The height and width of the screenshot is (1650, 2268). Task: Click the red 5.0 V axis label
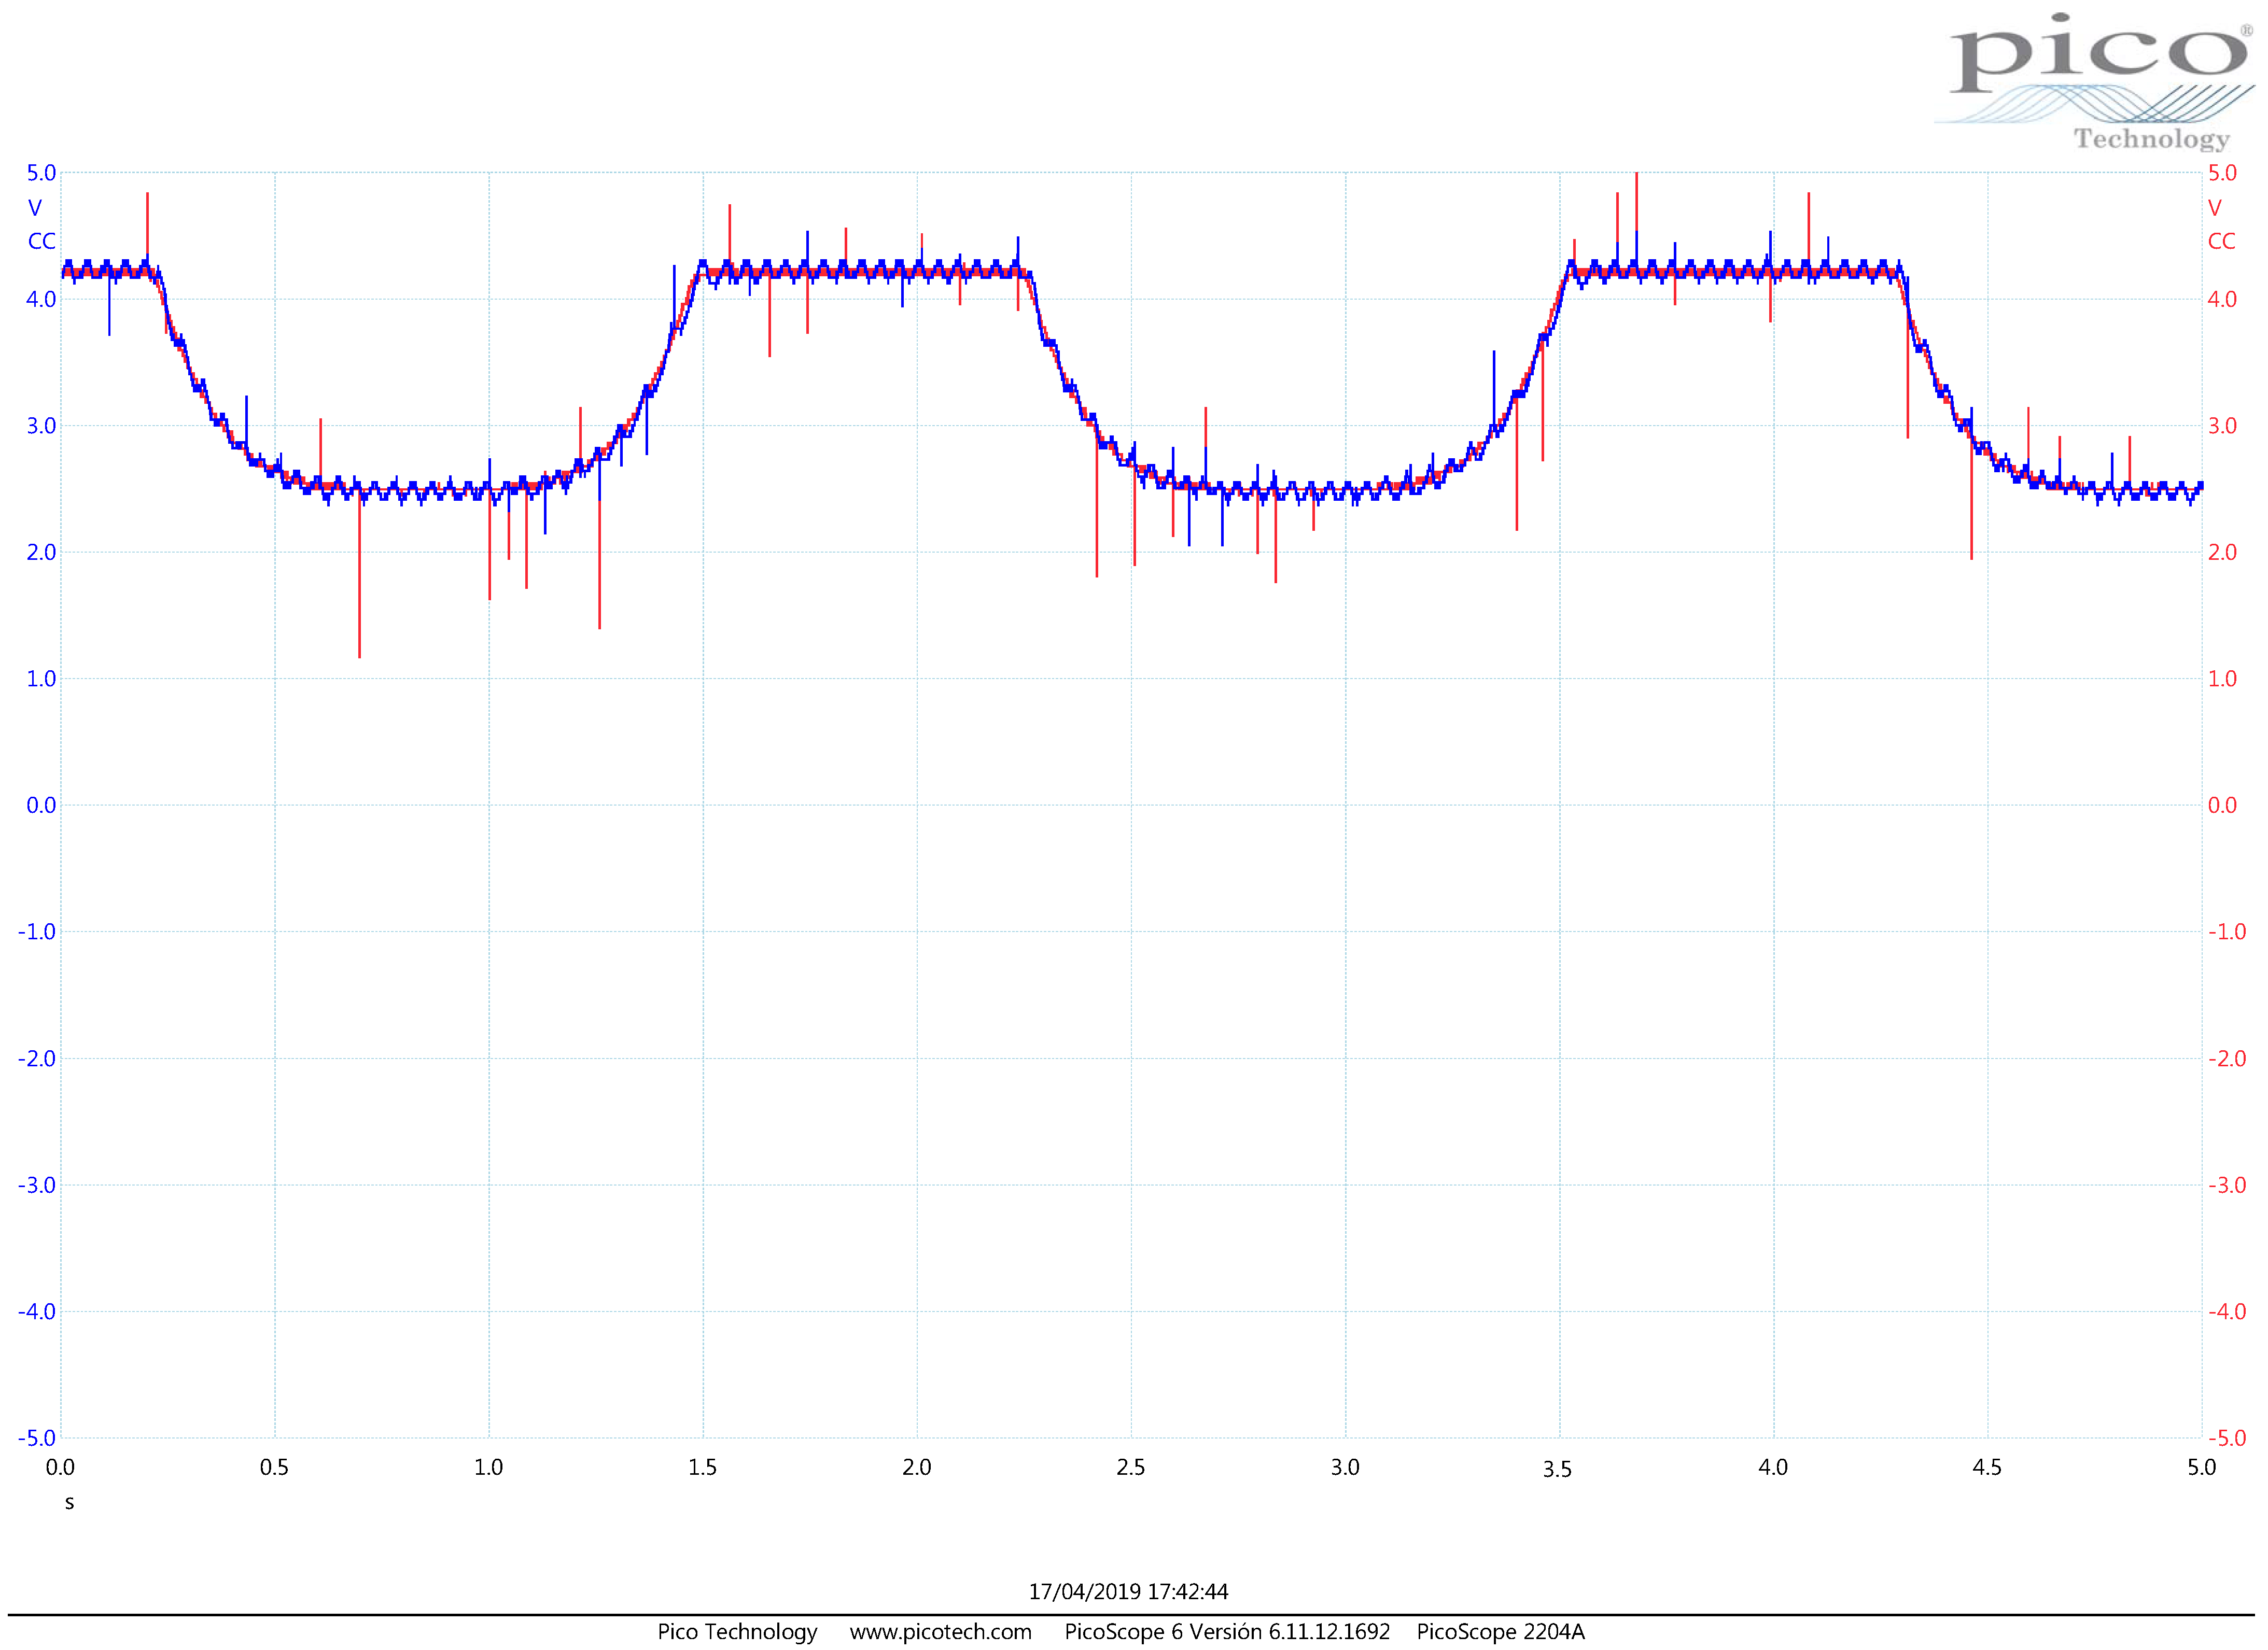point(2222,173)
